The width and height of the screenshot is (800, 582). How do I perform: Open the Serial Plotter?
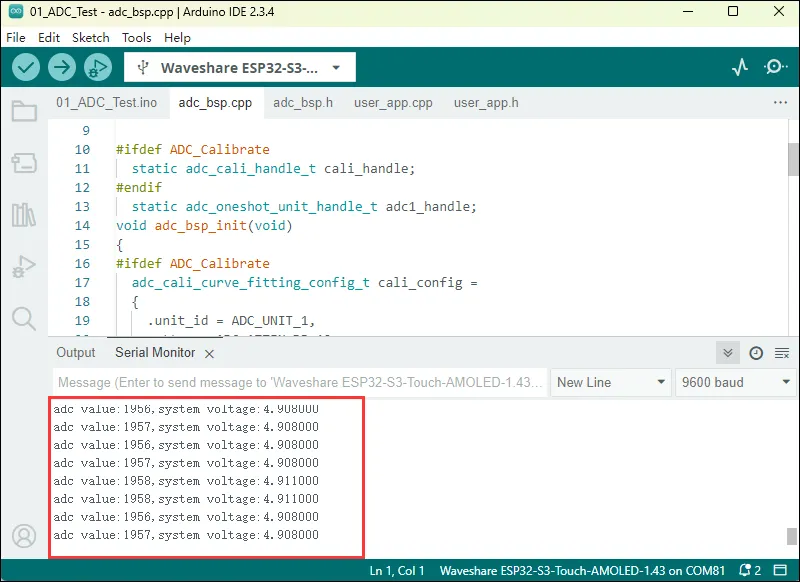click(x=740, y=67)
